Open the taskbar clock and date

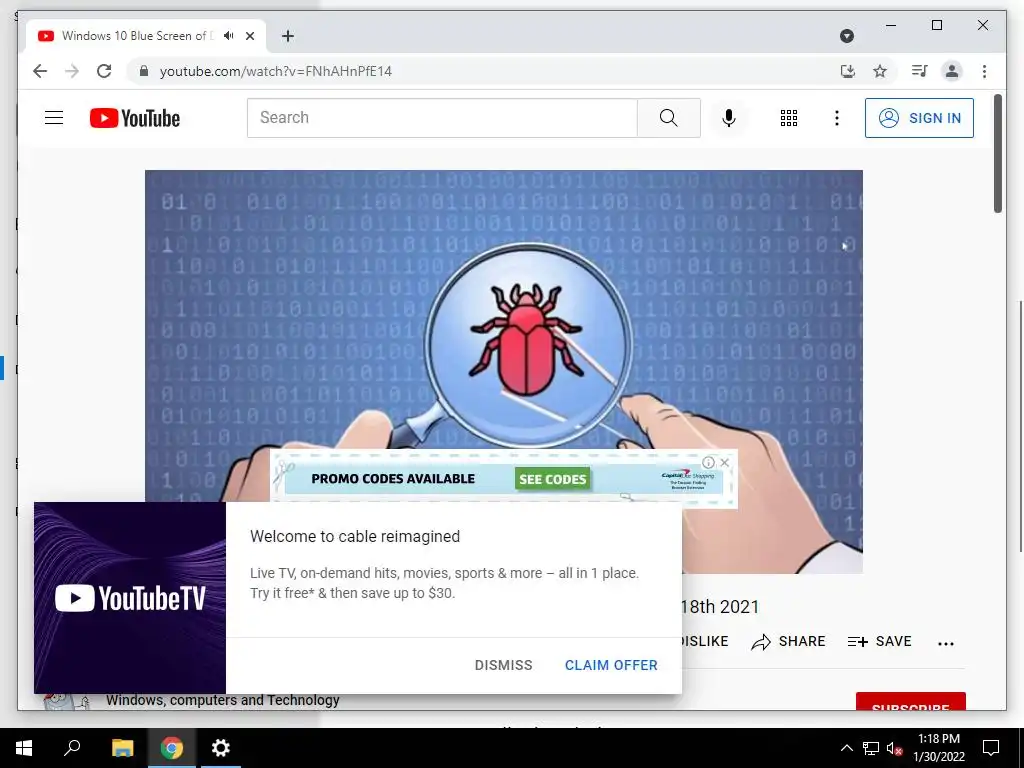pyautogui.click(x=938, y=748)
